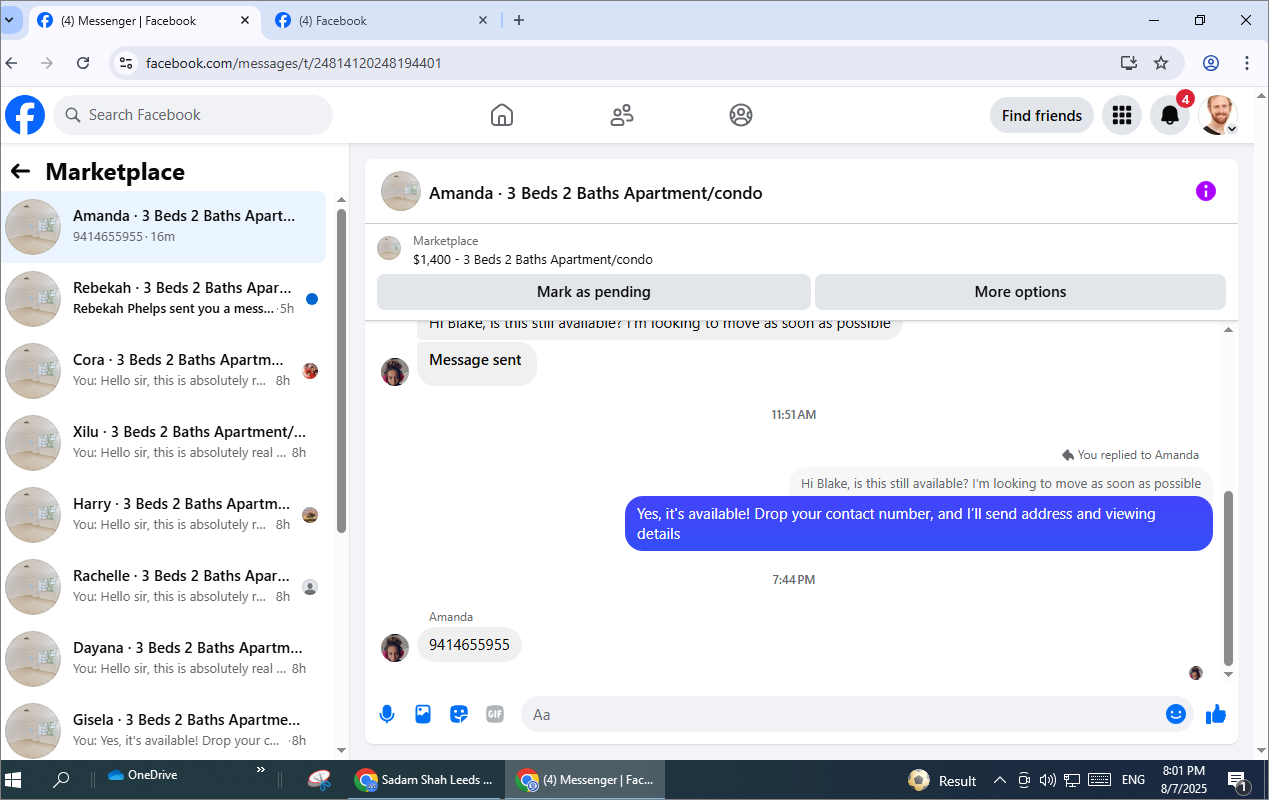
Task: Attach a photo using the image icon
Action: click(423, 714)
